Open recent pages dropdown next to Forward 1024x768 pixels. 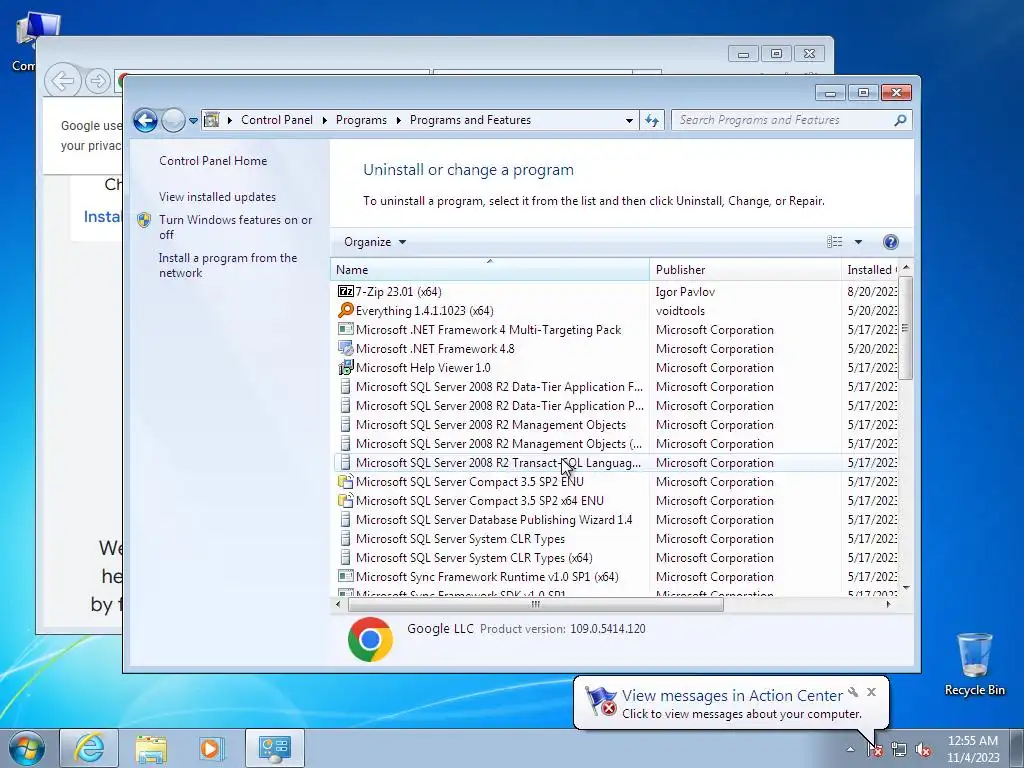pyautogui.click(x=193, y=121)
